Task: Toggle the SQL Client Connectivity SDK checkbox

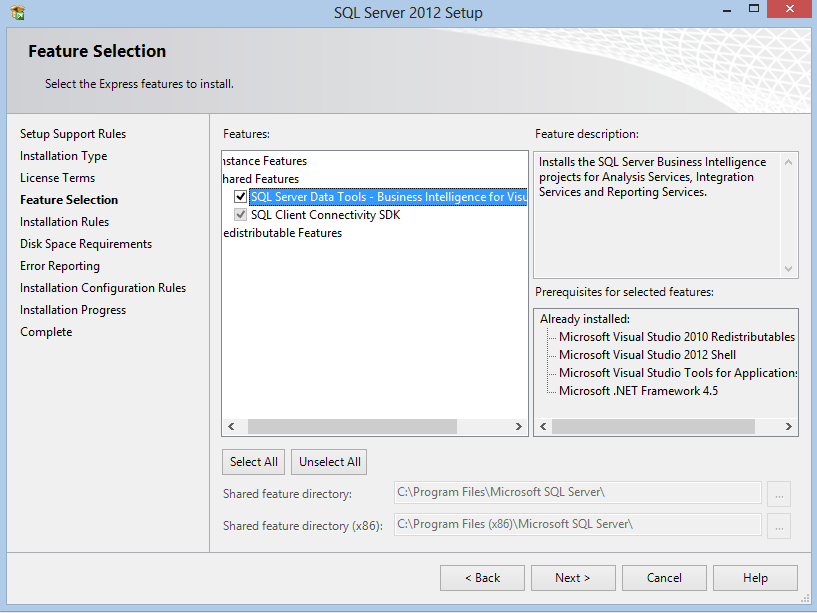Action: point(240,214)
